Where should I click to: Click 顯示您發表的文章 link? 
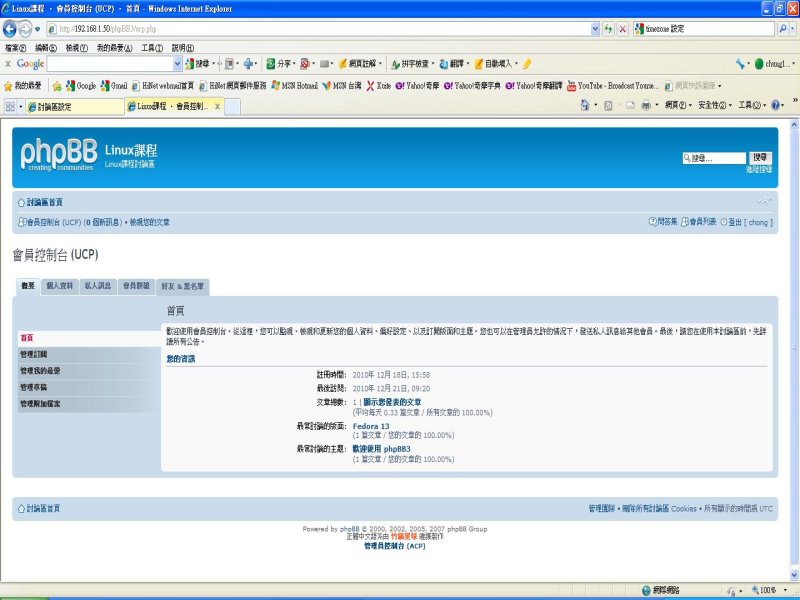tap(392, 402)
